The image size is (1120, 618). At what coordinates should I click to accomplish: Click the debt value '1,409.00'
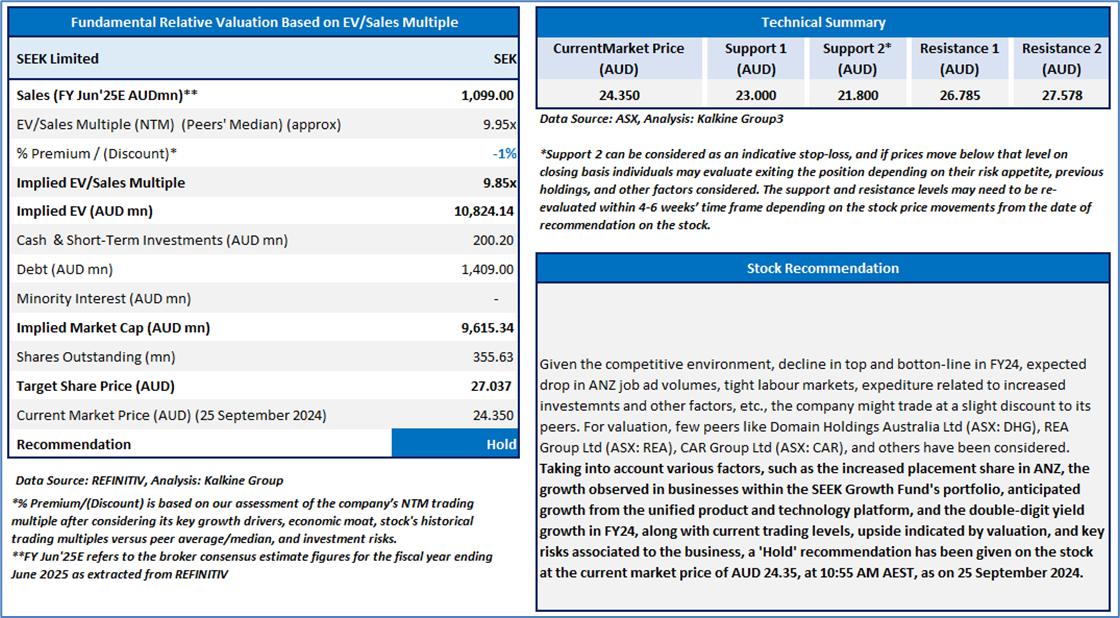(x=488, y=269)
